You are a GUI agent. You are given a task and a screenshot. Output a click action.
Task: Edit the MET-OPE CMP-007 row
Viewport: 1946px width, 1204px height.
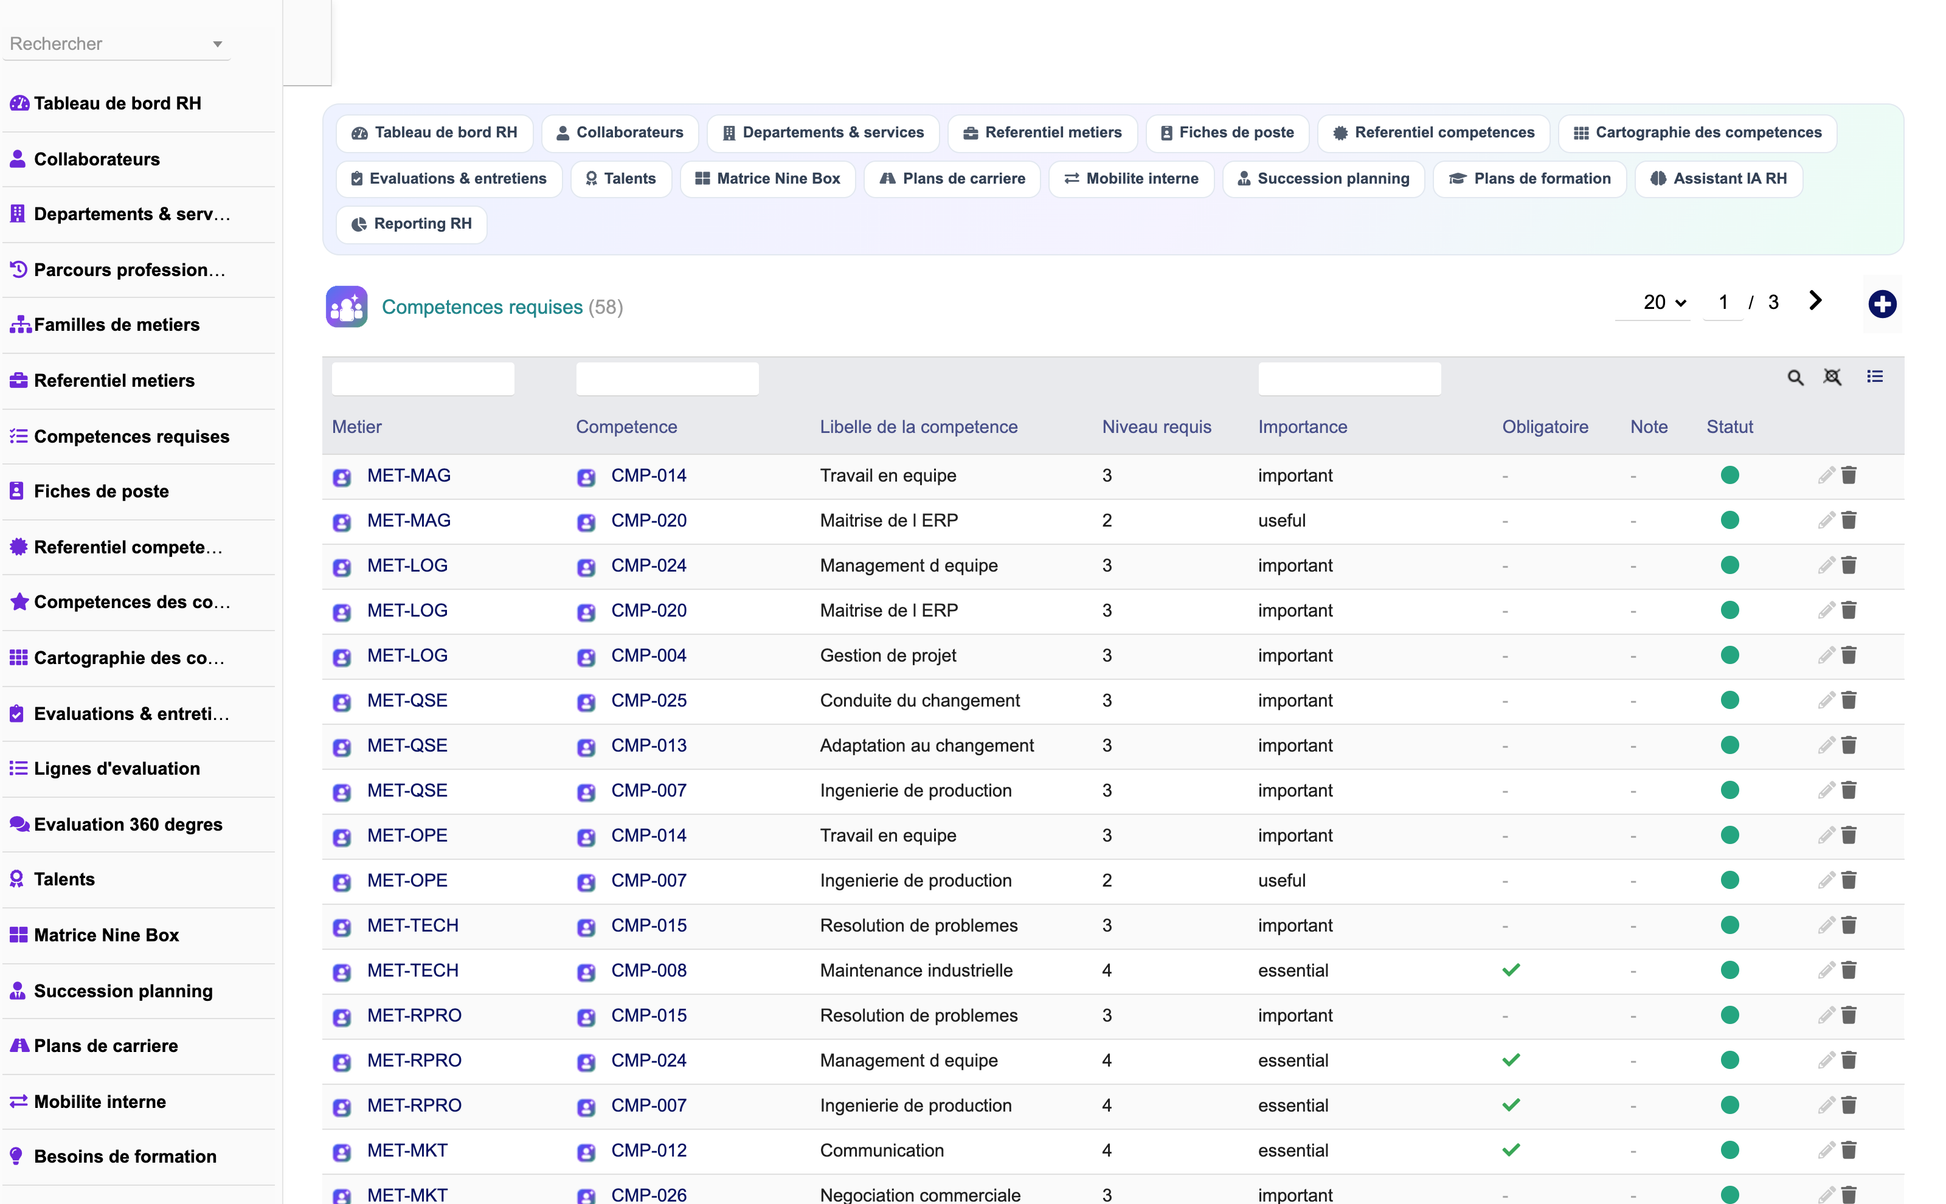point(1826,880)
